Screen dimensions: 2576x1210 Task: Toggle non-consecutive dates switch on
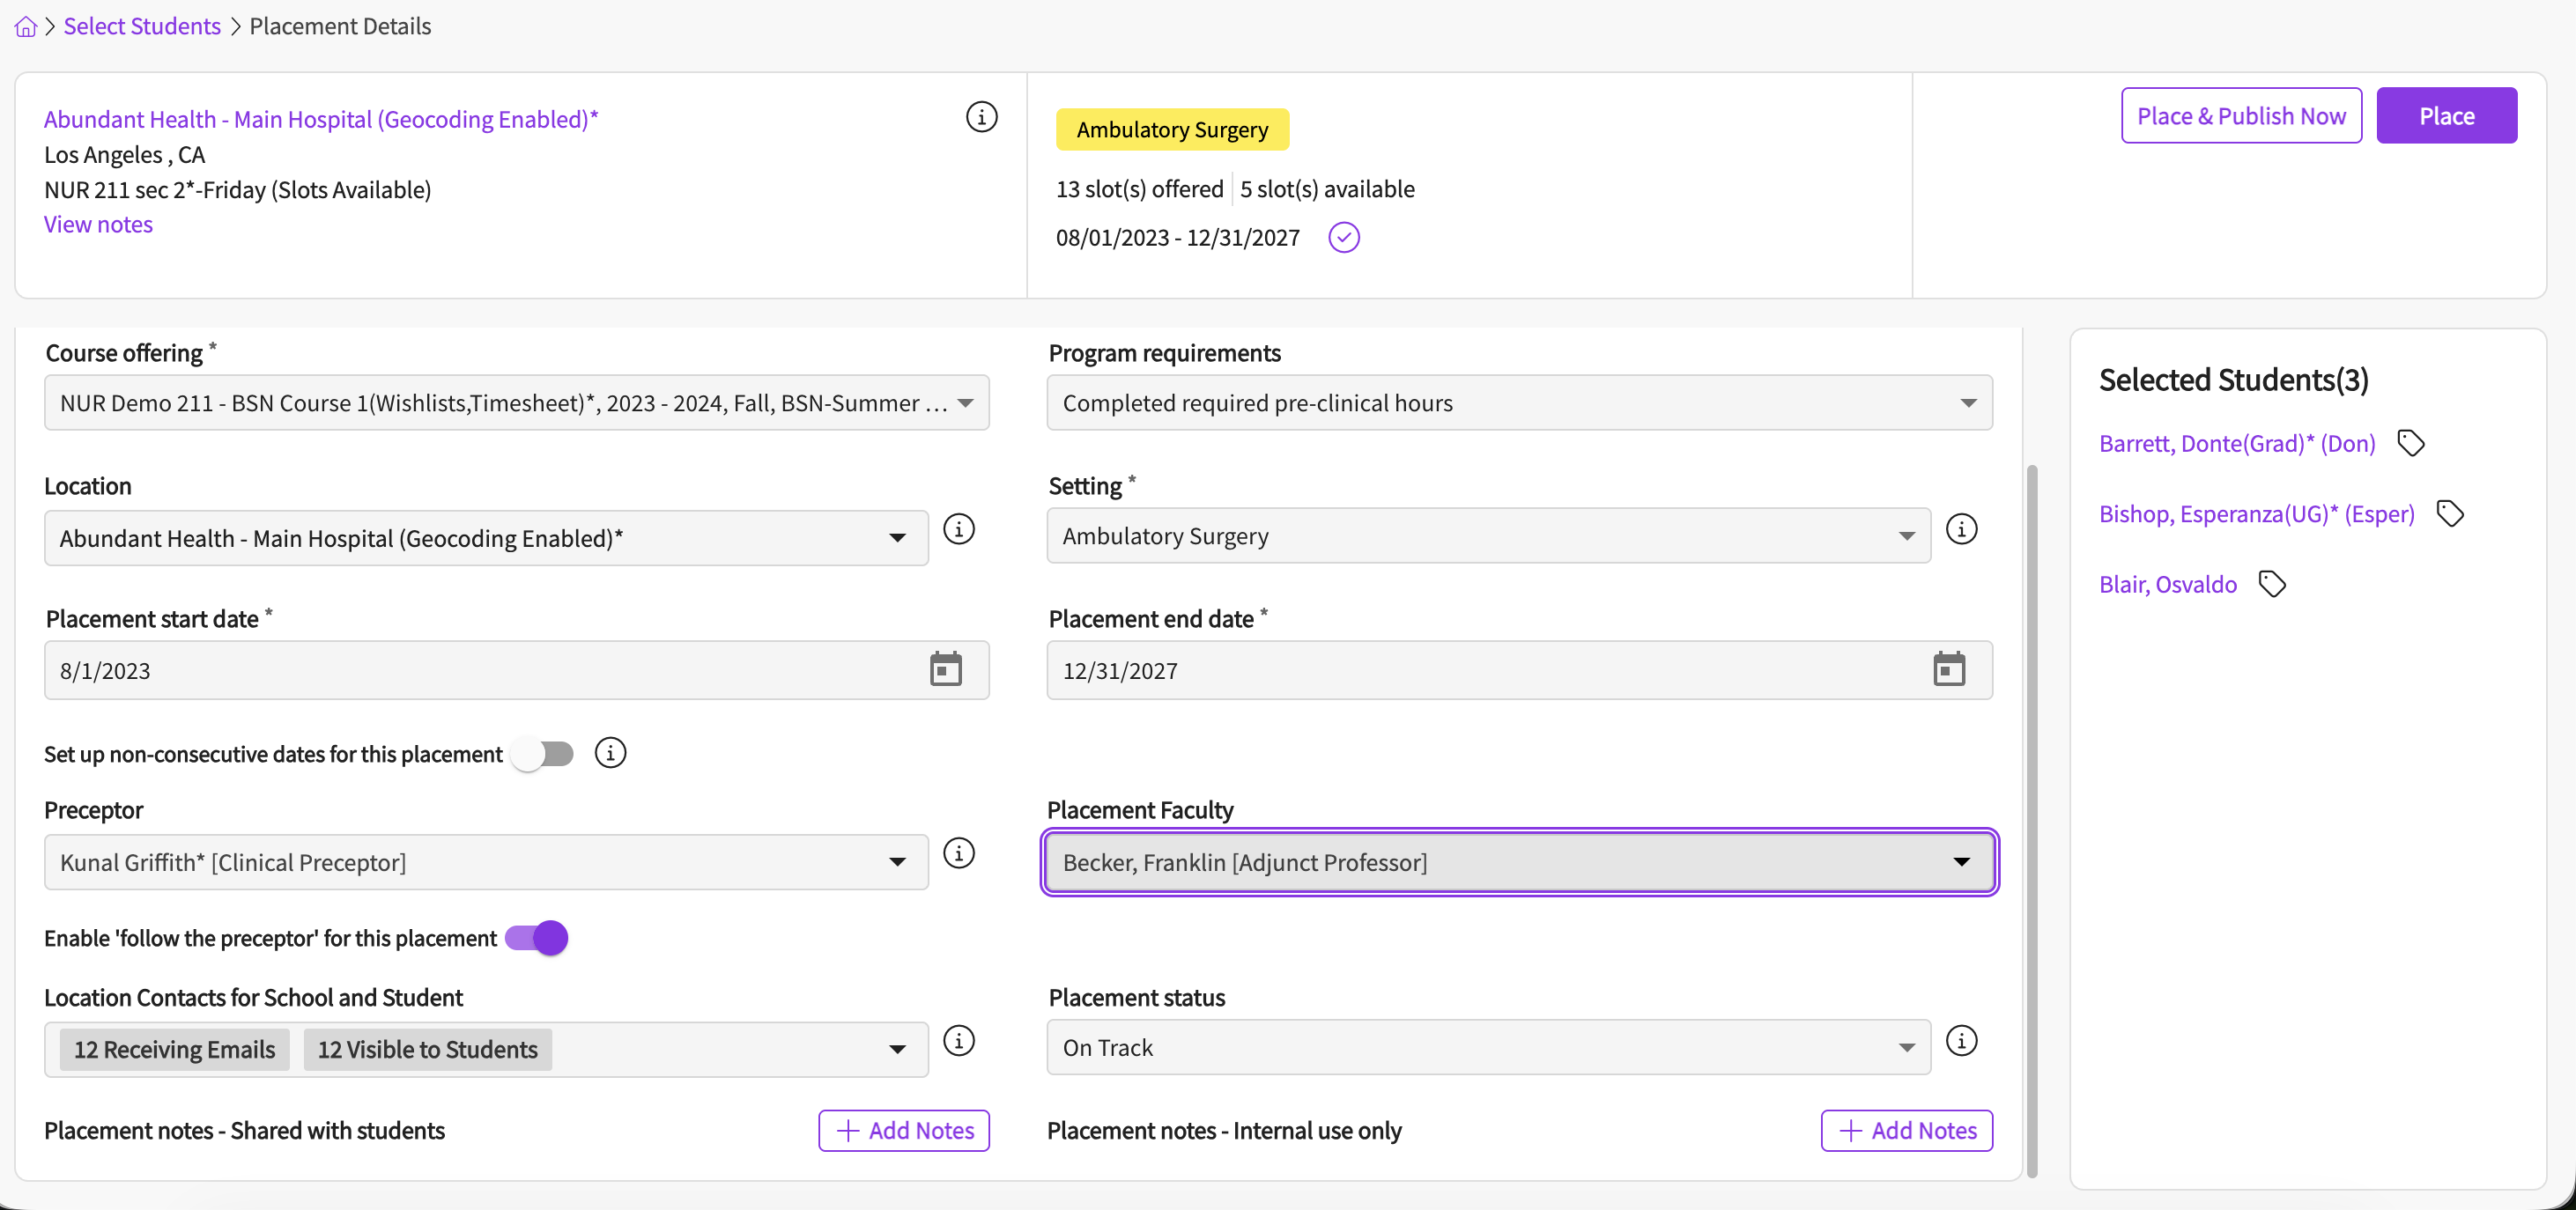(543, 753)
